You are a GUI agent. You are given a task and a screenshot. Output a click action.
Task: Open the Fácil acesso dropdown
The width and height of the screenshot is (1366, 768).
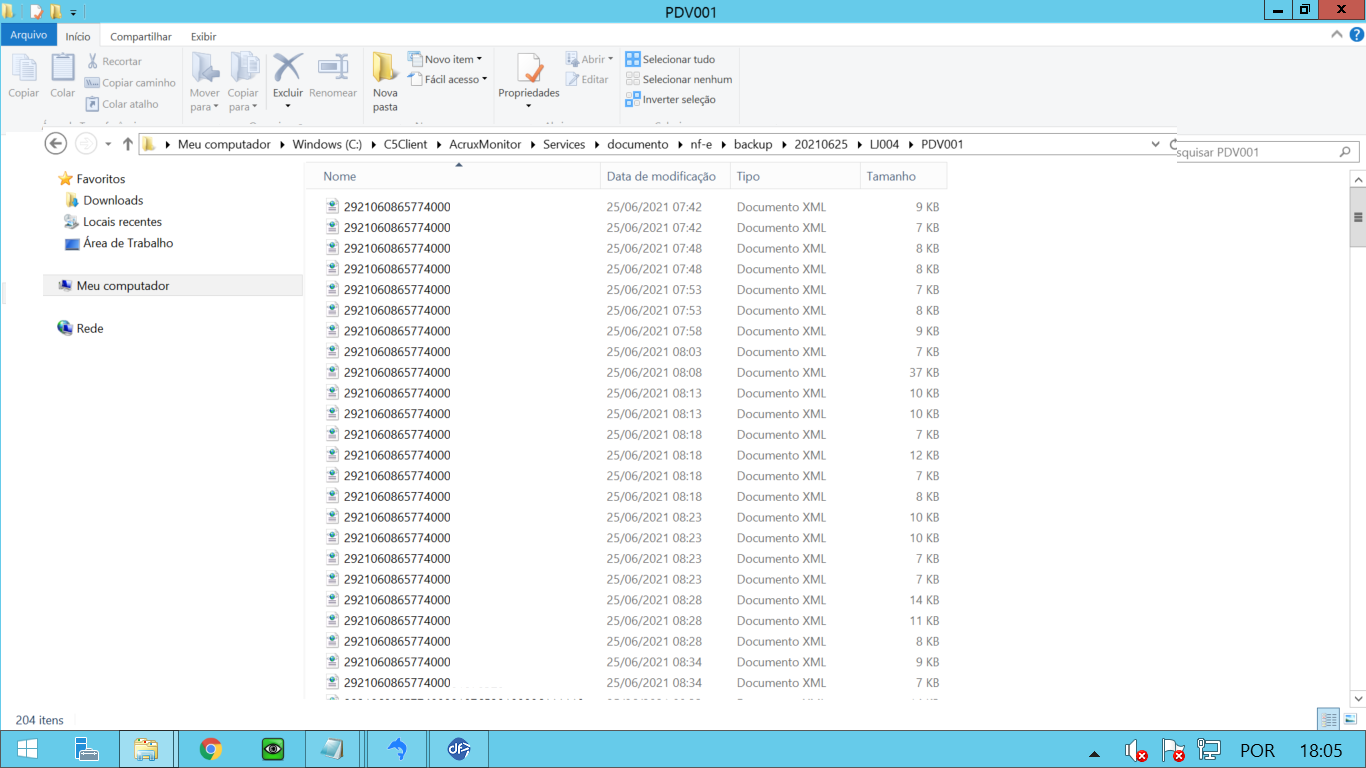(x=448, y=79)
